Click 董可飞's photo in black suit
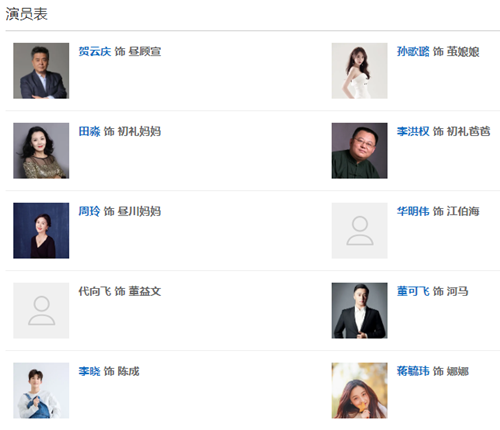 [360, 311]
